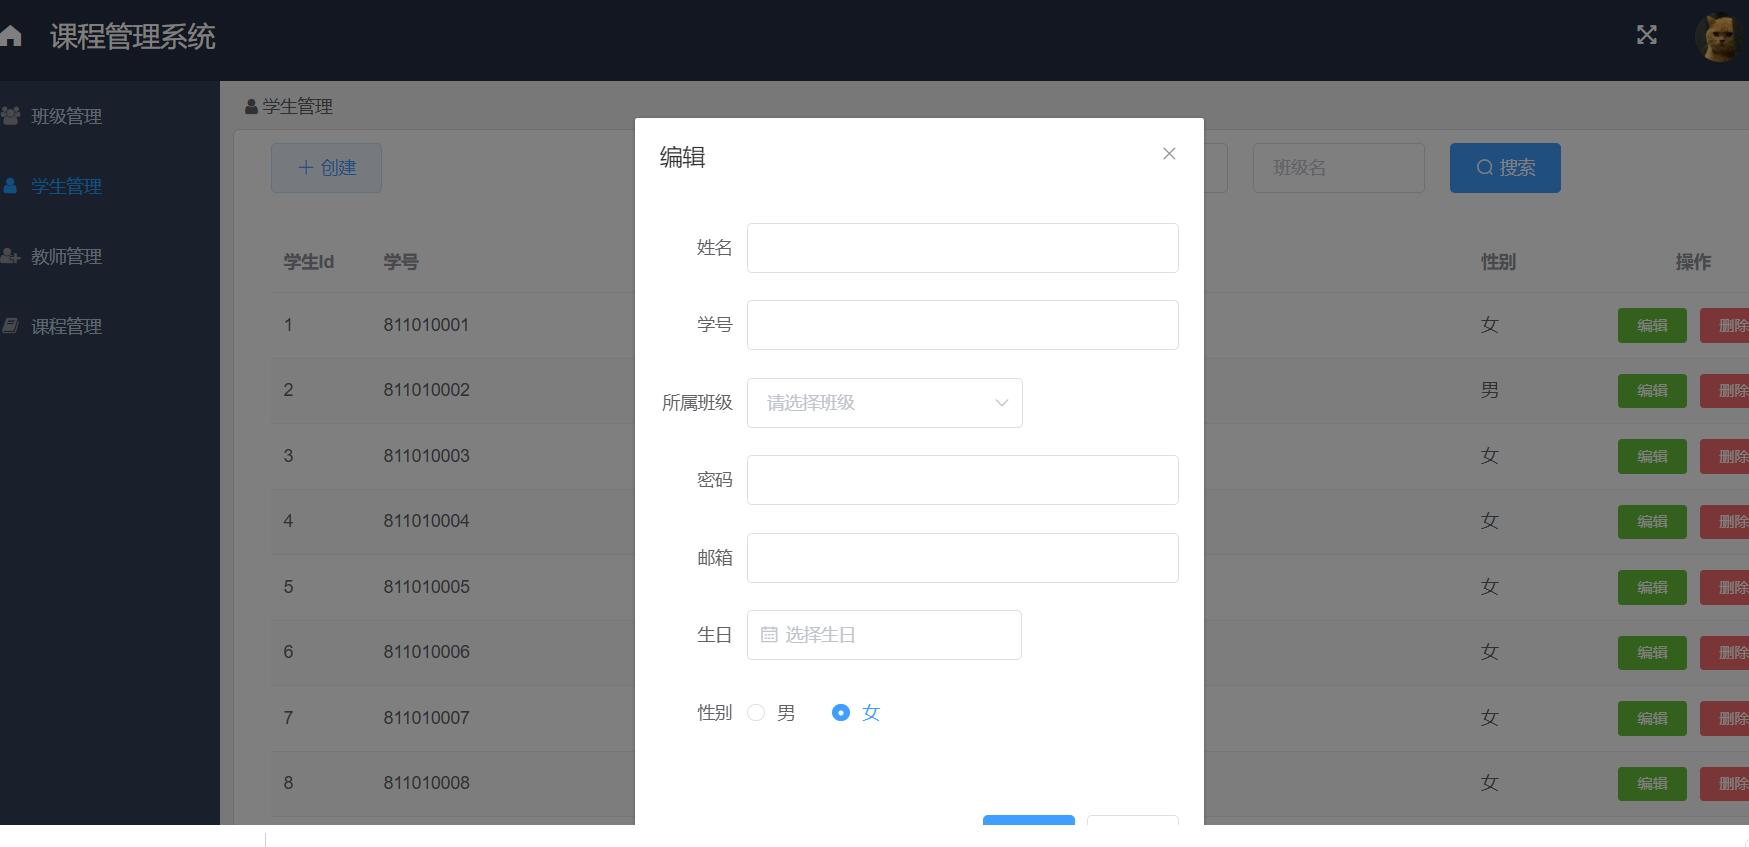Click the 课程管理 book icon
The image size is (1749, 847).
coord(10,325)
